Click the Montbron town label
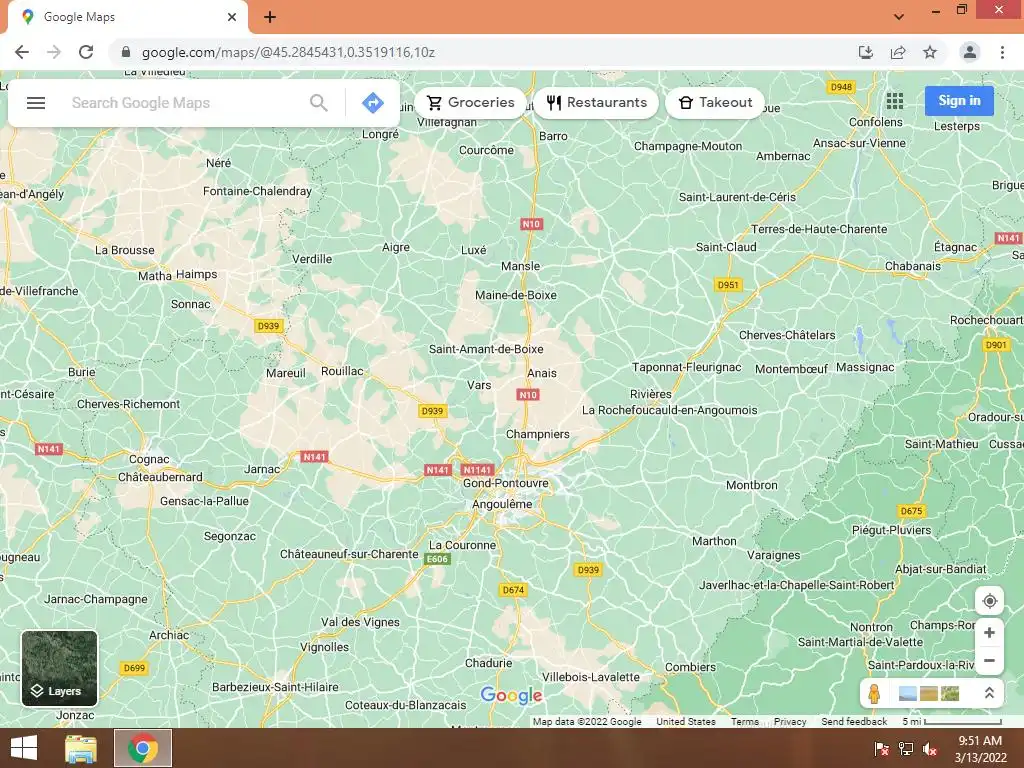1024x768 pixels. click(752, 485)
